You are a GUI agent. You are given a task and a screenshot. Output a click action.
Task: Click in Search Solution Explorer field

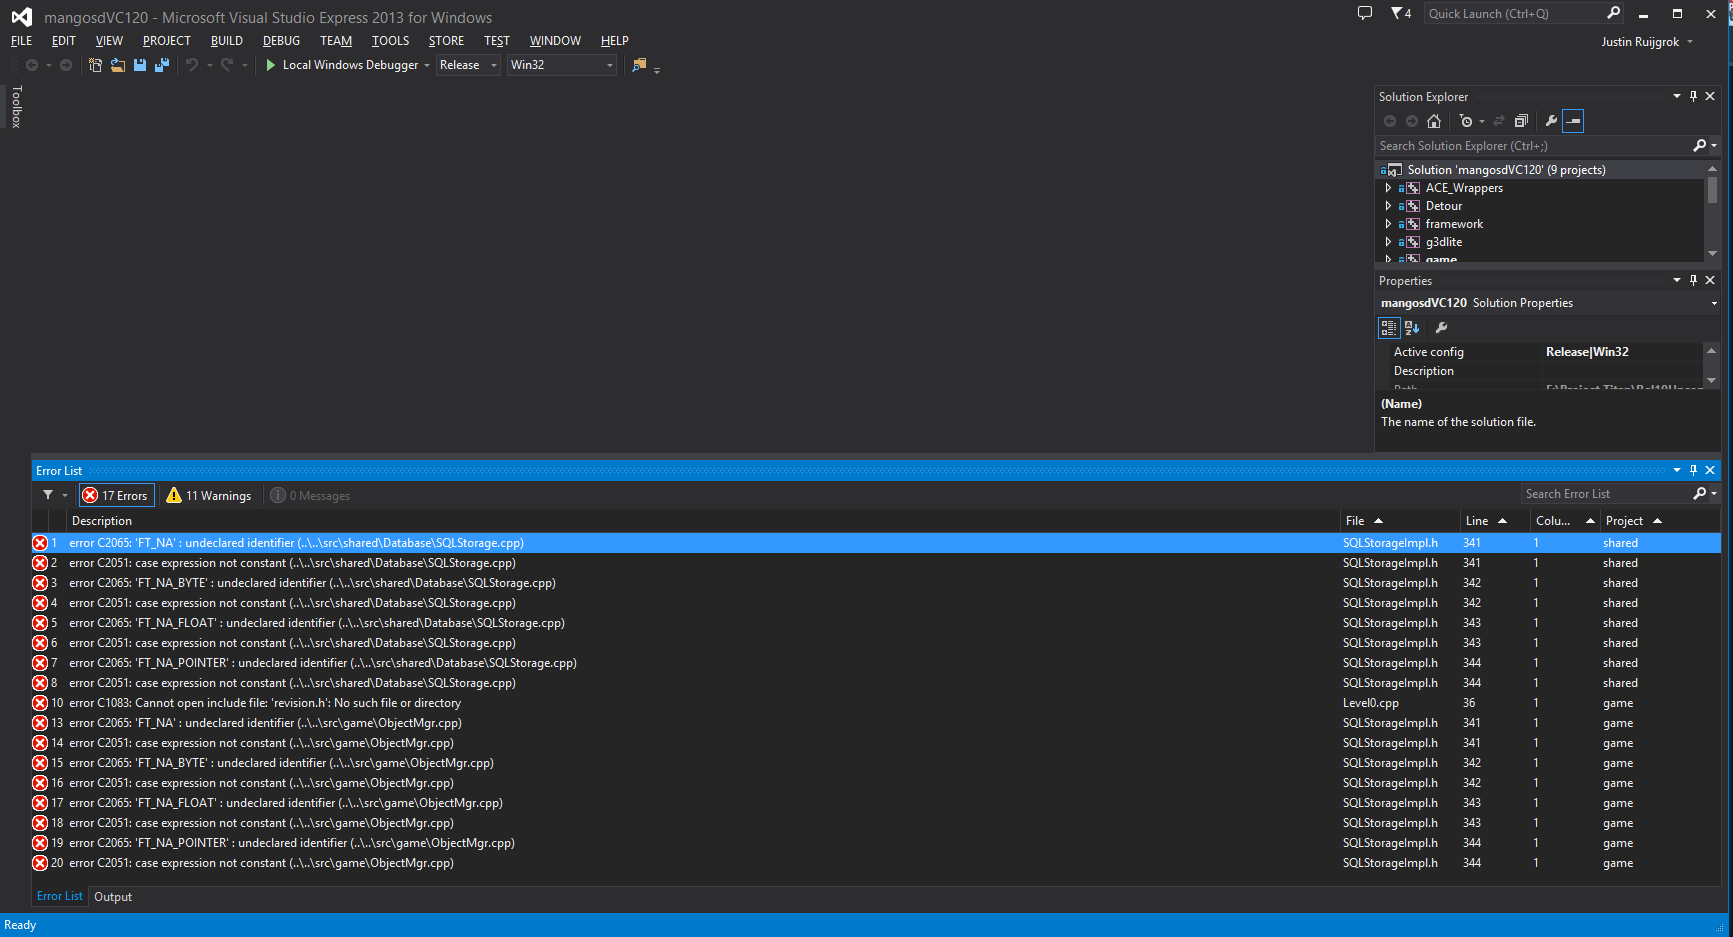[x=1533, y=146]
